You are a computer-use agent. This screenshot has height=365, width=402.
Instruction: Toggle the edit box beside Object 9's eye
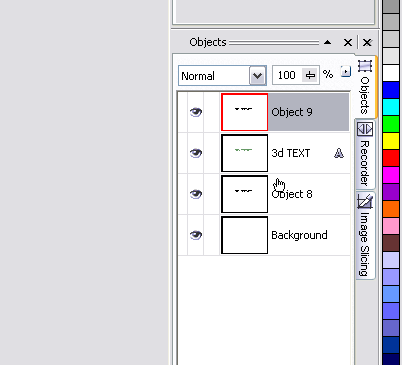(x=211, y=112)
